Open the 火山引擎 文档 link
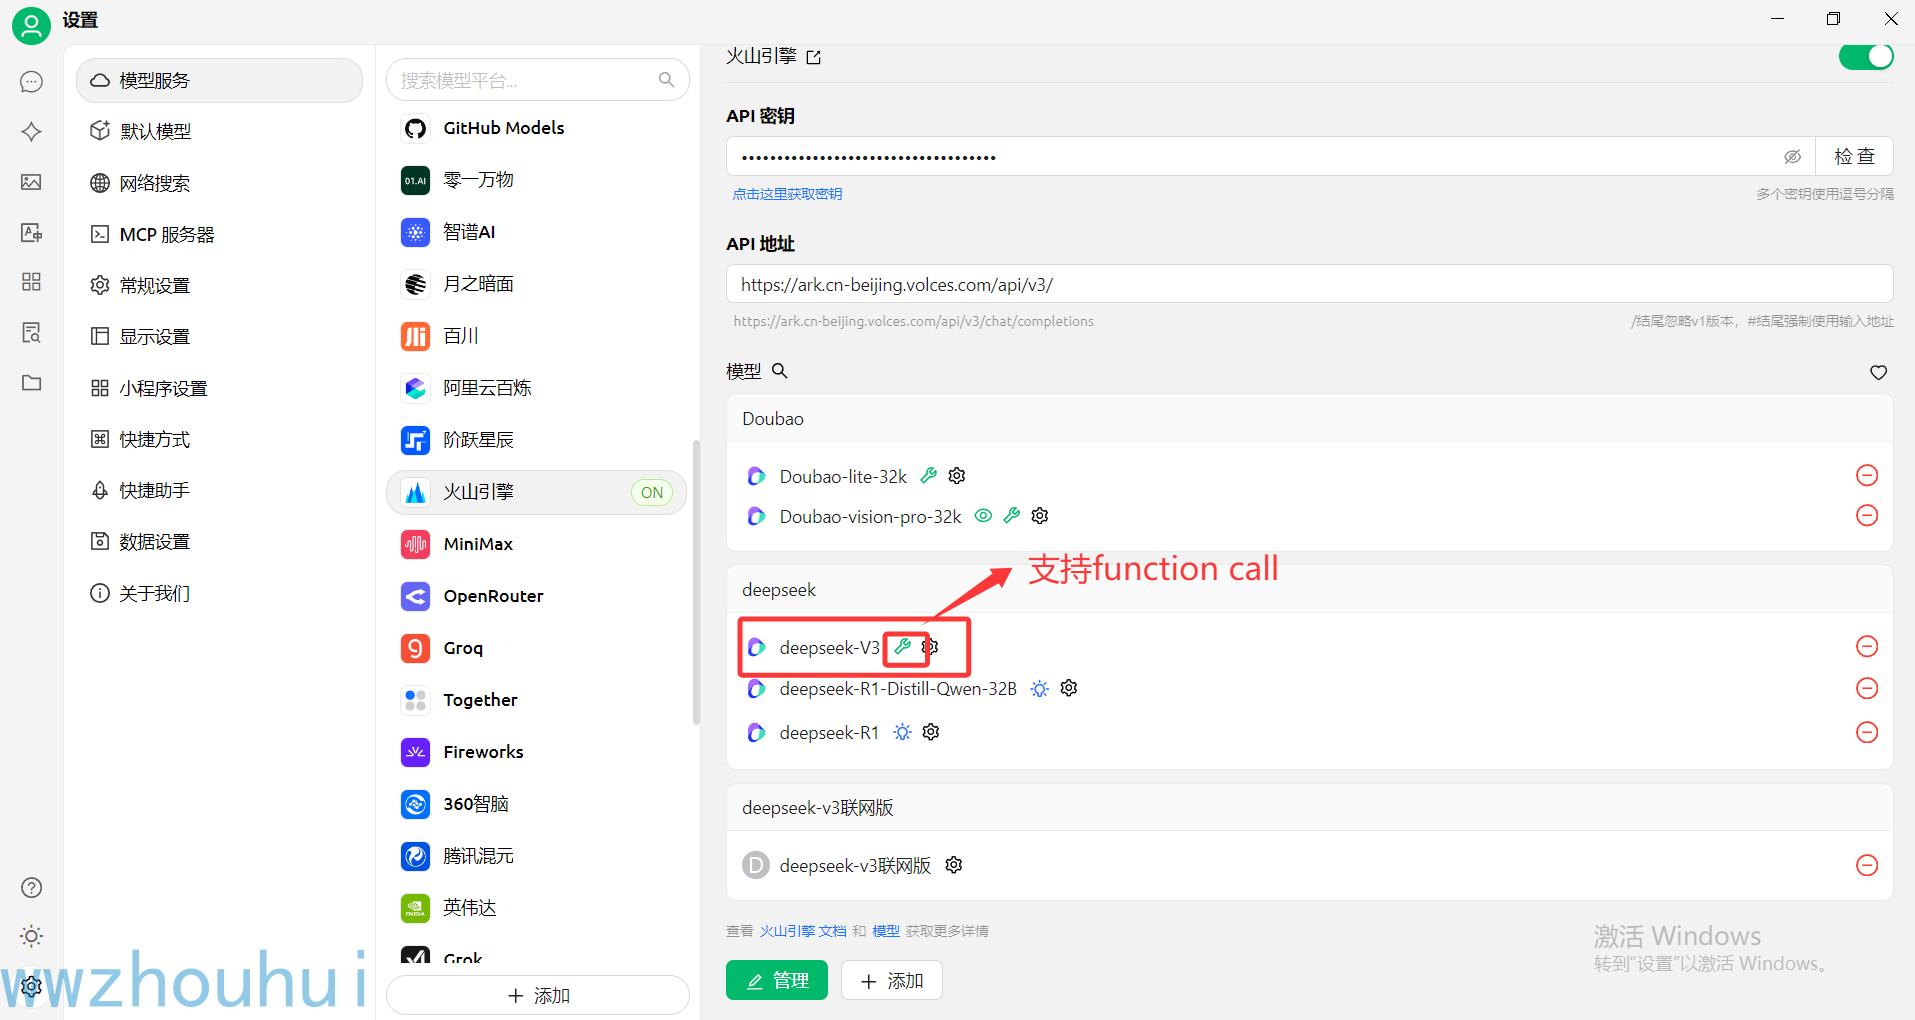Viewport: 1915px width, 1020px height. tap(803, 931)
